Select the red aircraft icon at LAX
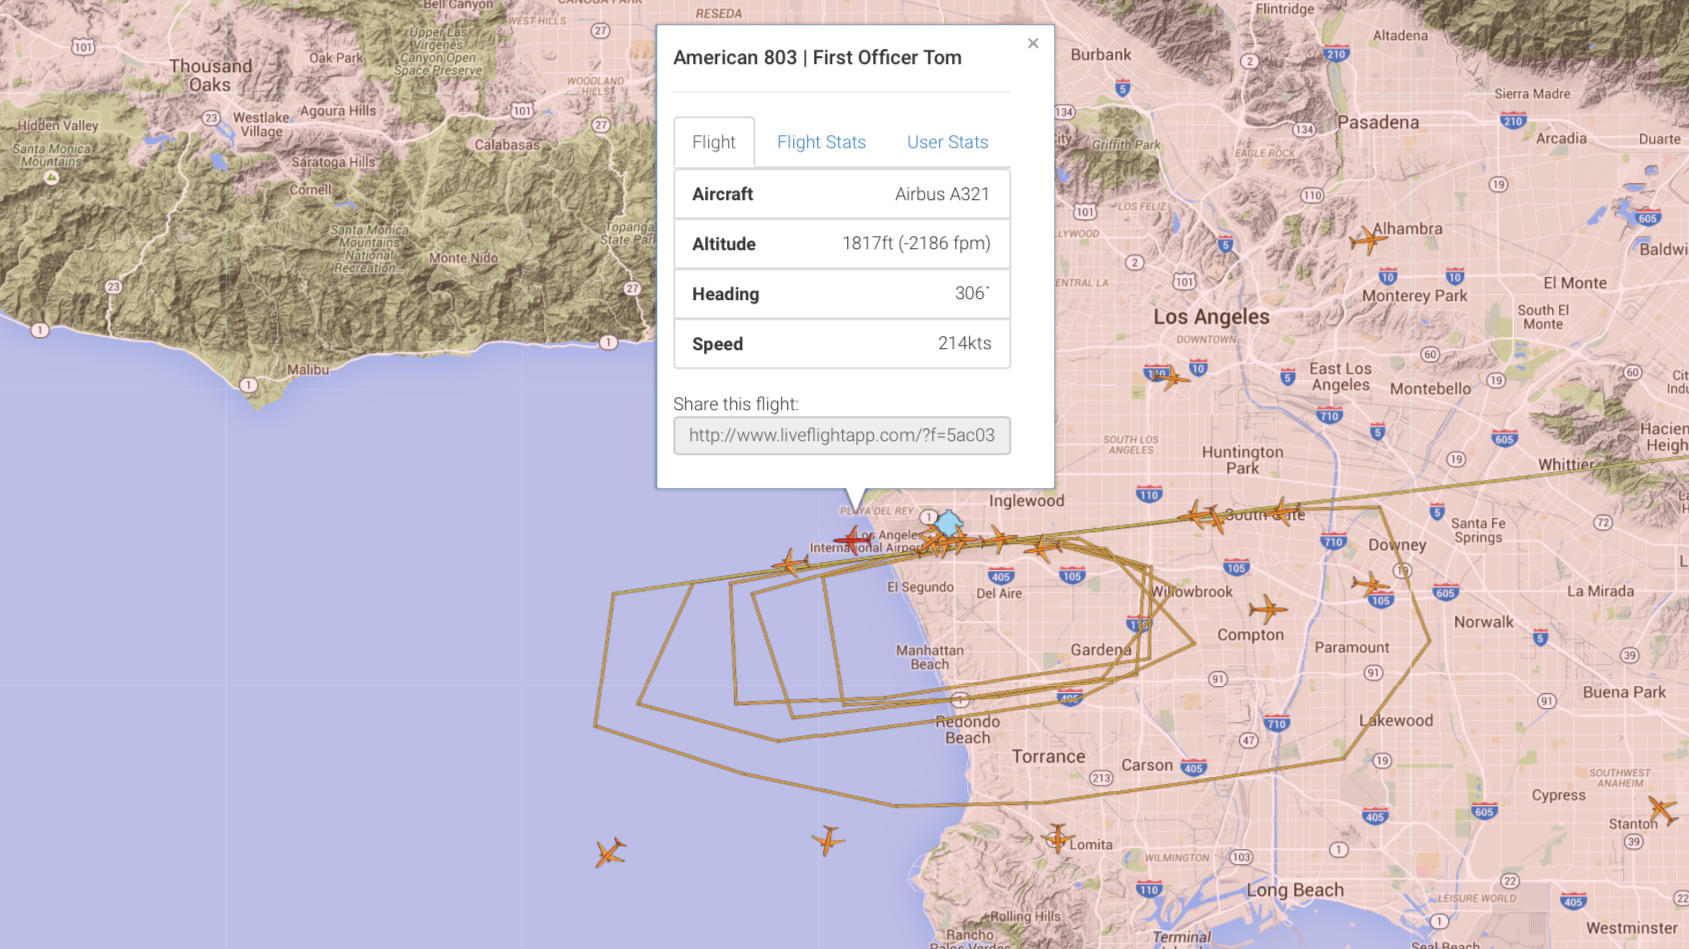Viewport: 1689px width, 949px height. pos(852,540)
